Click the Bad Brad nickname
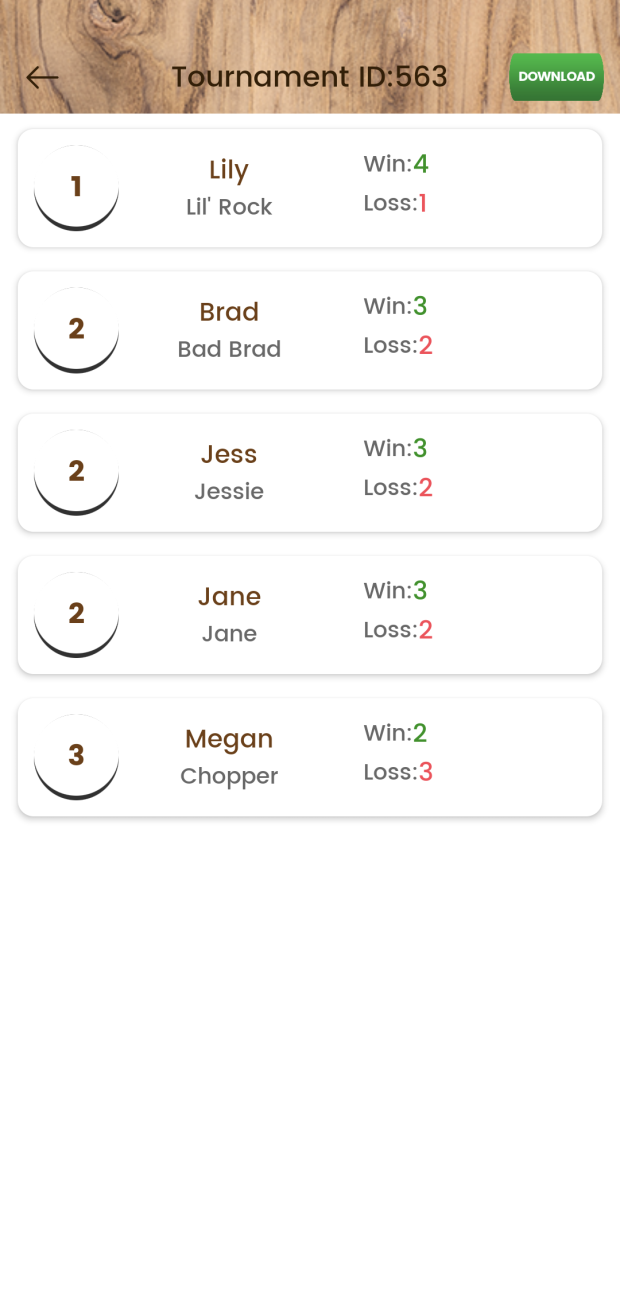This screenshot has width=620, height=1308. pos(229,349)
